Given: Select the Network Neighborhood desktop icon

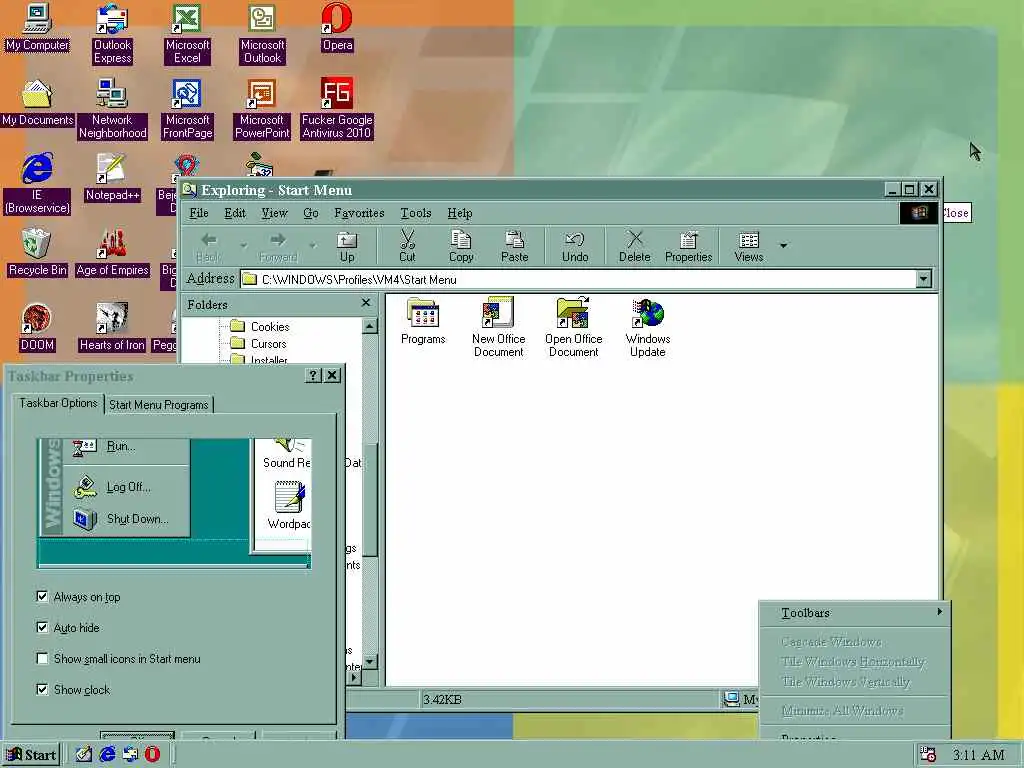Looking at the screenshot, I should pos(112,109).
